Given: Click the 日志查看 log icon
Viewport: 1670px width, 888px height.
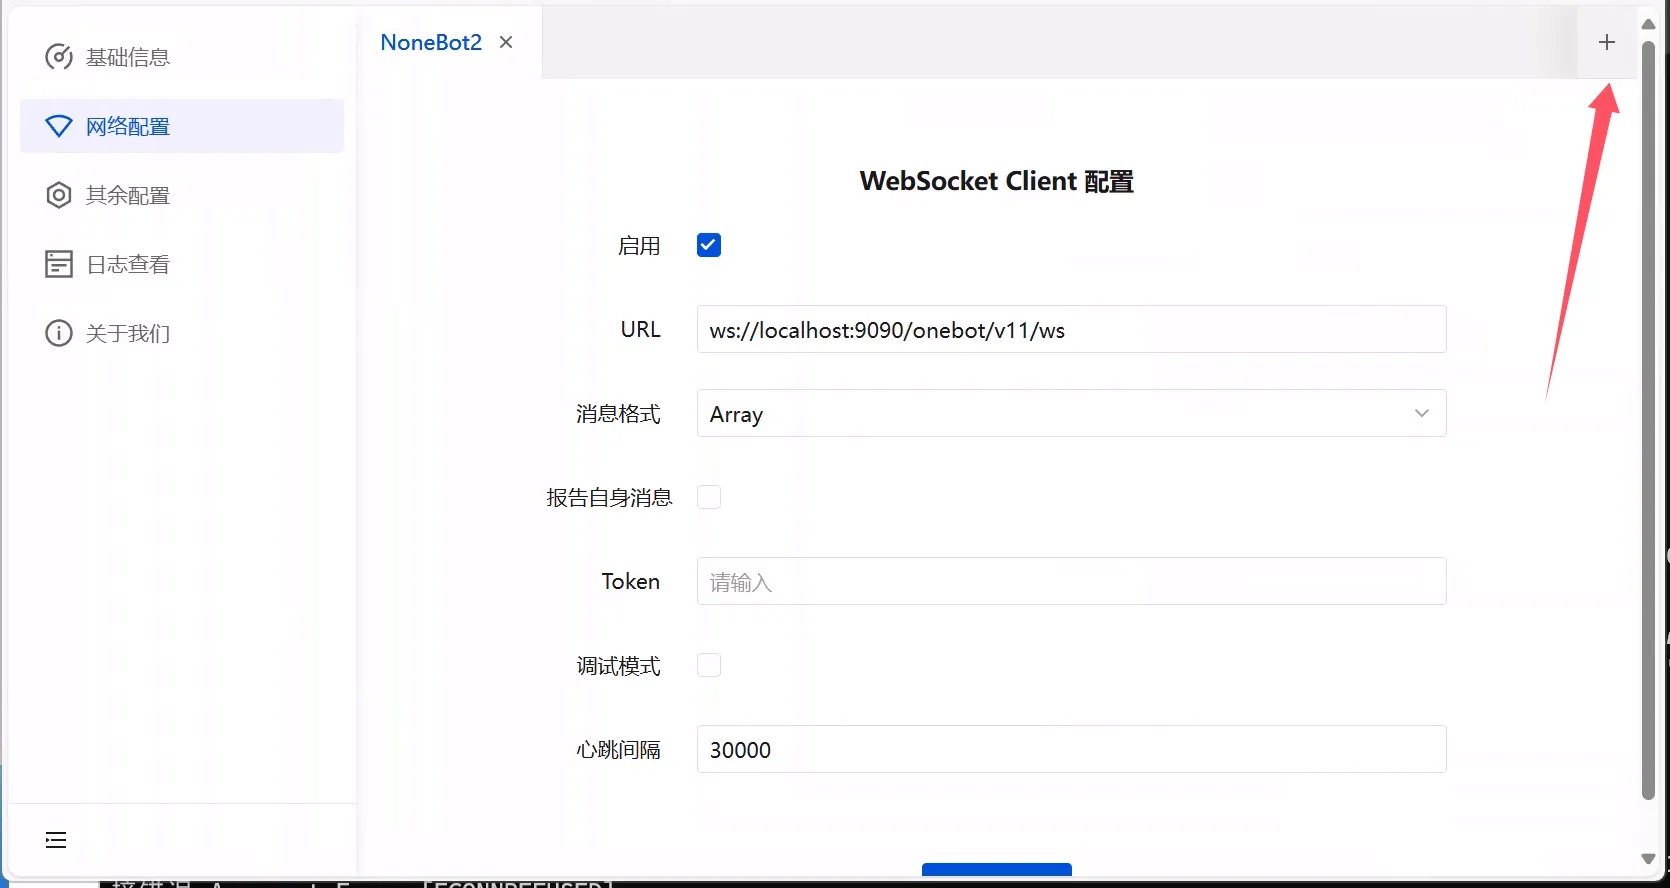Looking at the screenshot, I should tap(59, 264).
